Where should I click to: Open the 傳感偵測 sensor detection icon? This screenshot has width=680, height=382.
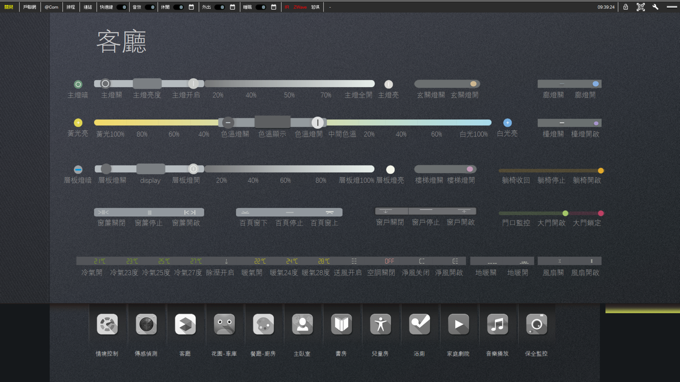[x=146, y=324]
